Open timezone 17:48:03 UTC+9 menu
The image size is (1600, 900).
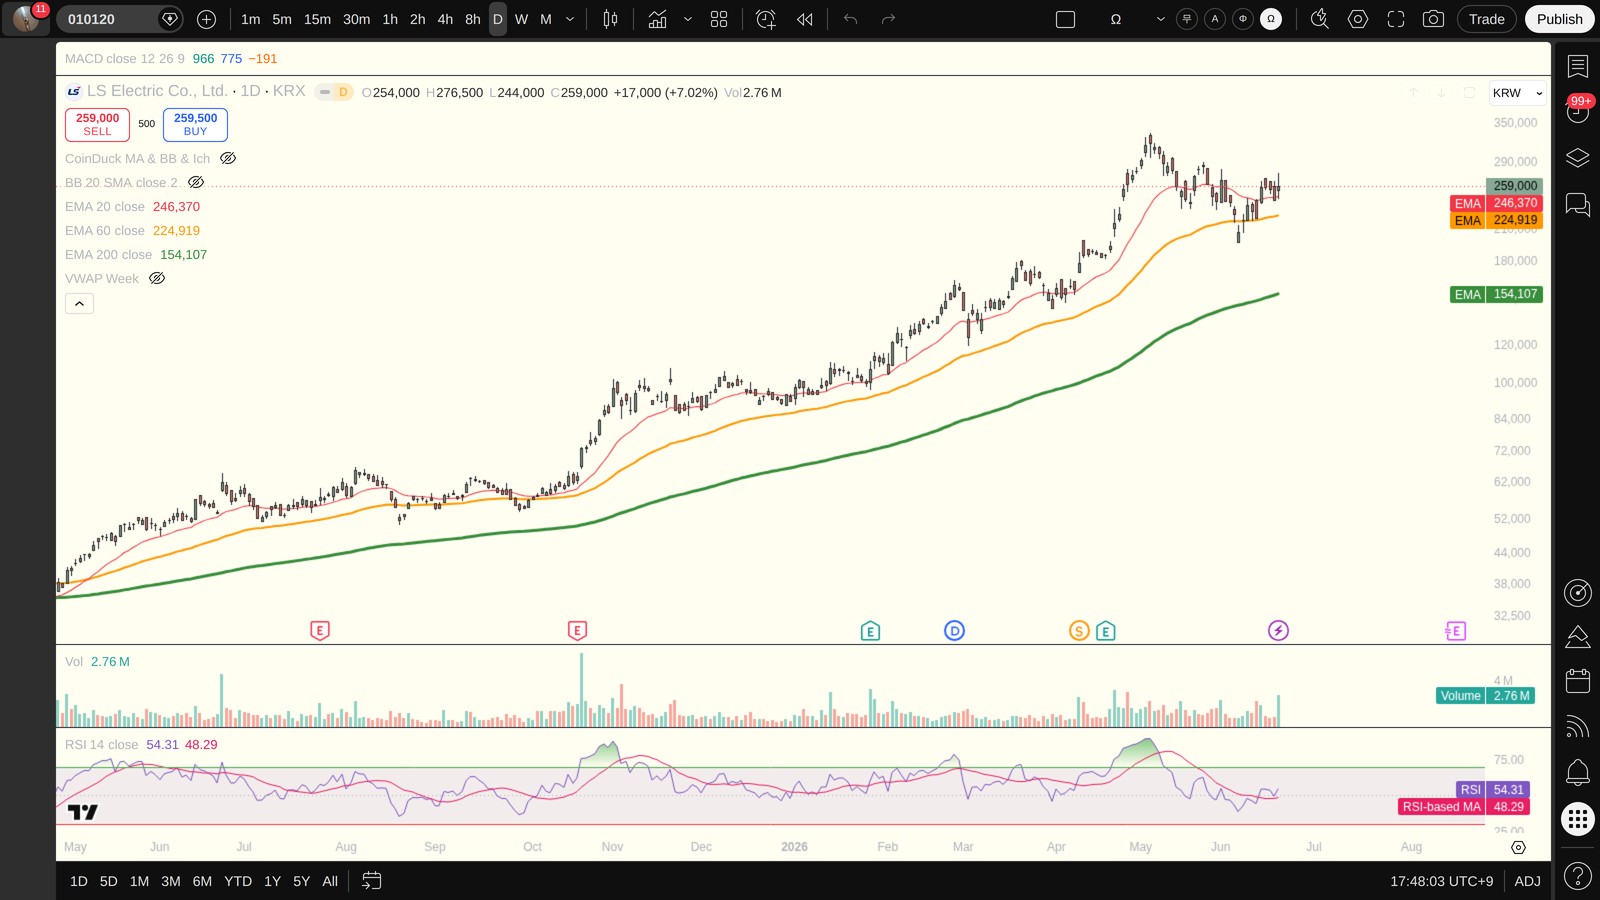1441,881
